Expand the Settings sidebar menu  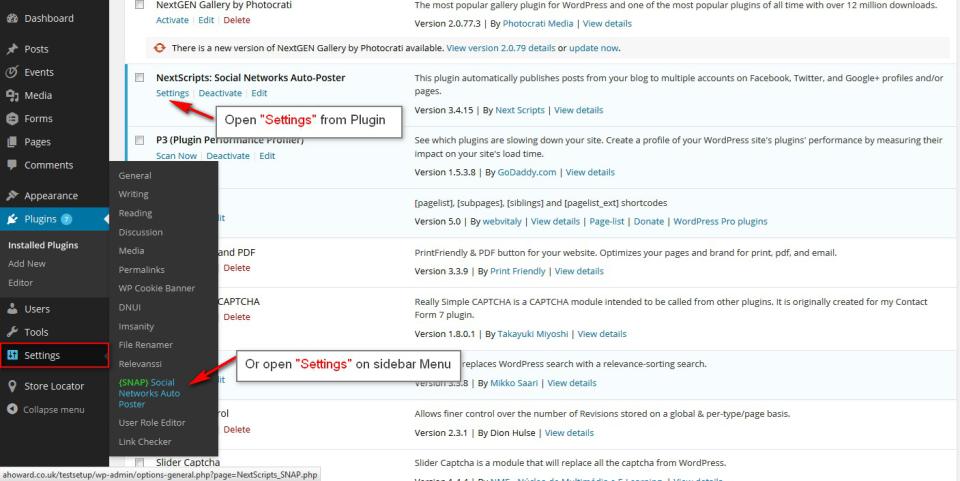42,355
